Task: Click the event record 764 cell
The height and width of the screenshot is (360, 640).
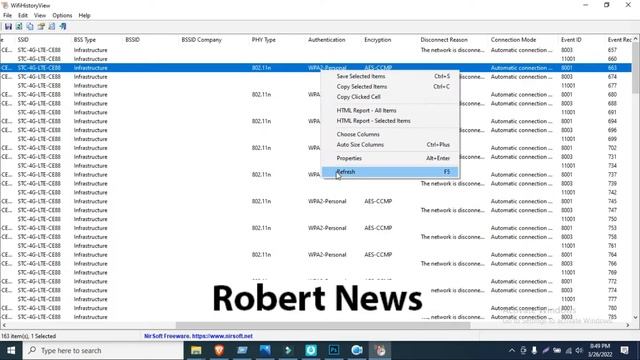Action: click(612, 255)
